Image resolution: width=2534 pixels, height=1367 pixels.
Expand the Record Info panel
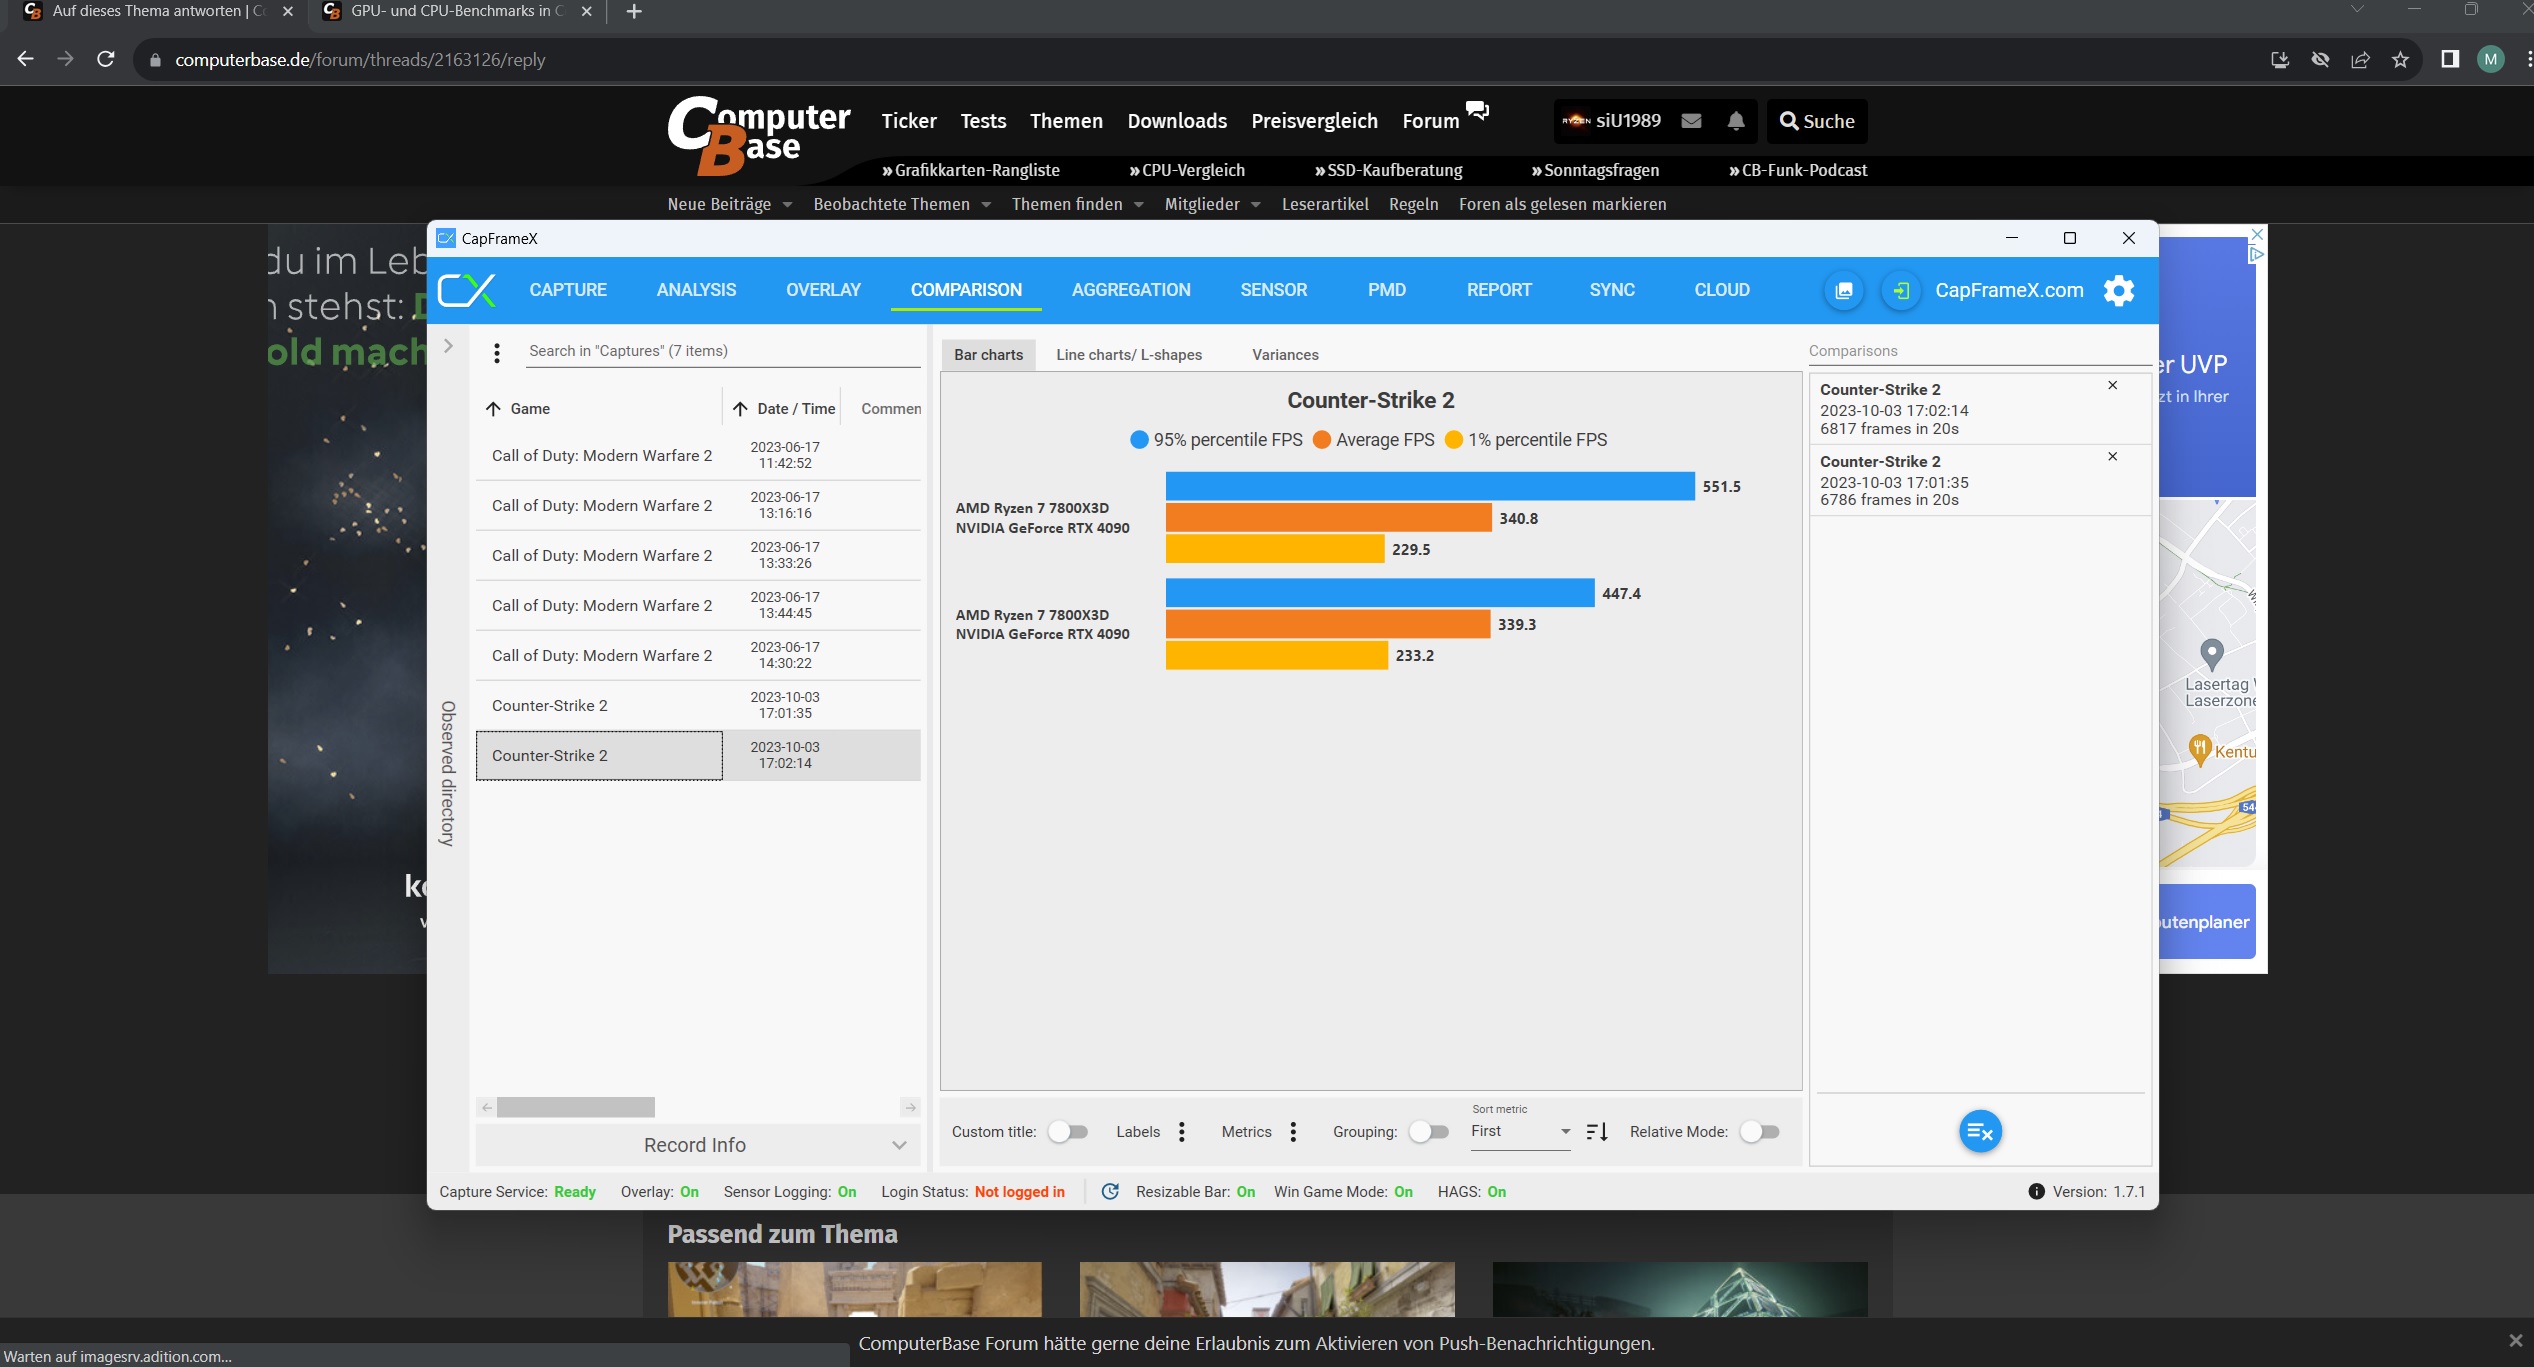click(697, 1145)
